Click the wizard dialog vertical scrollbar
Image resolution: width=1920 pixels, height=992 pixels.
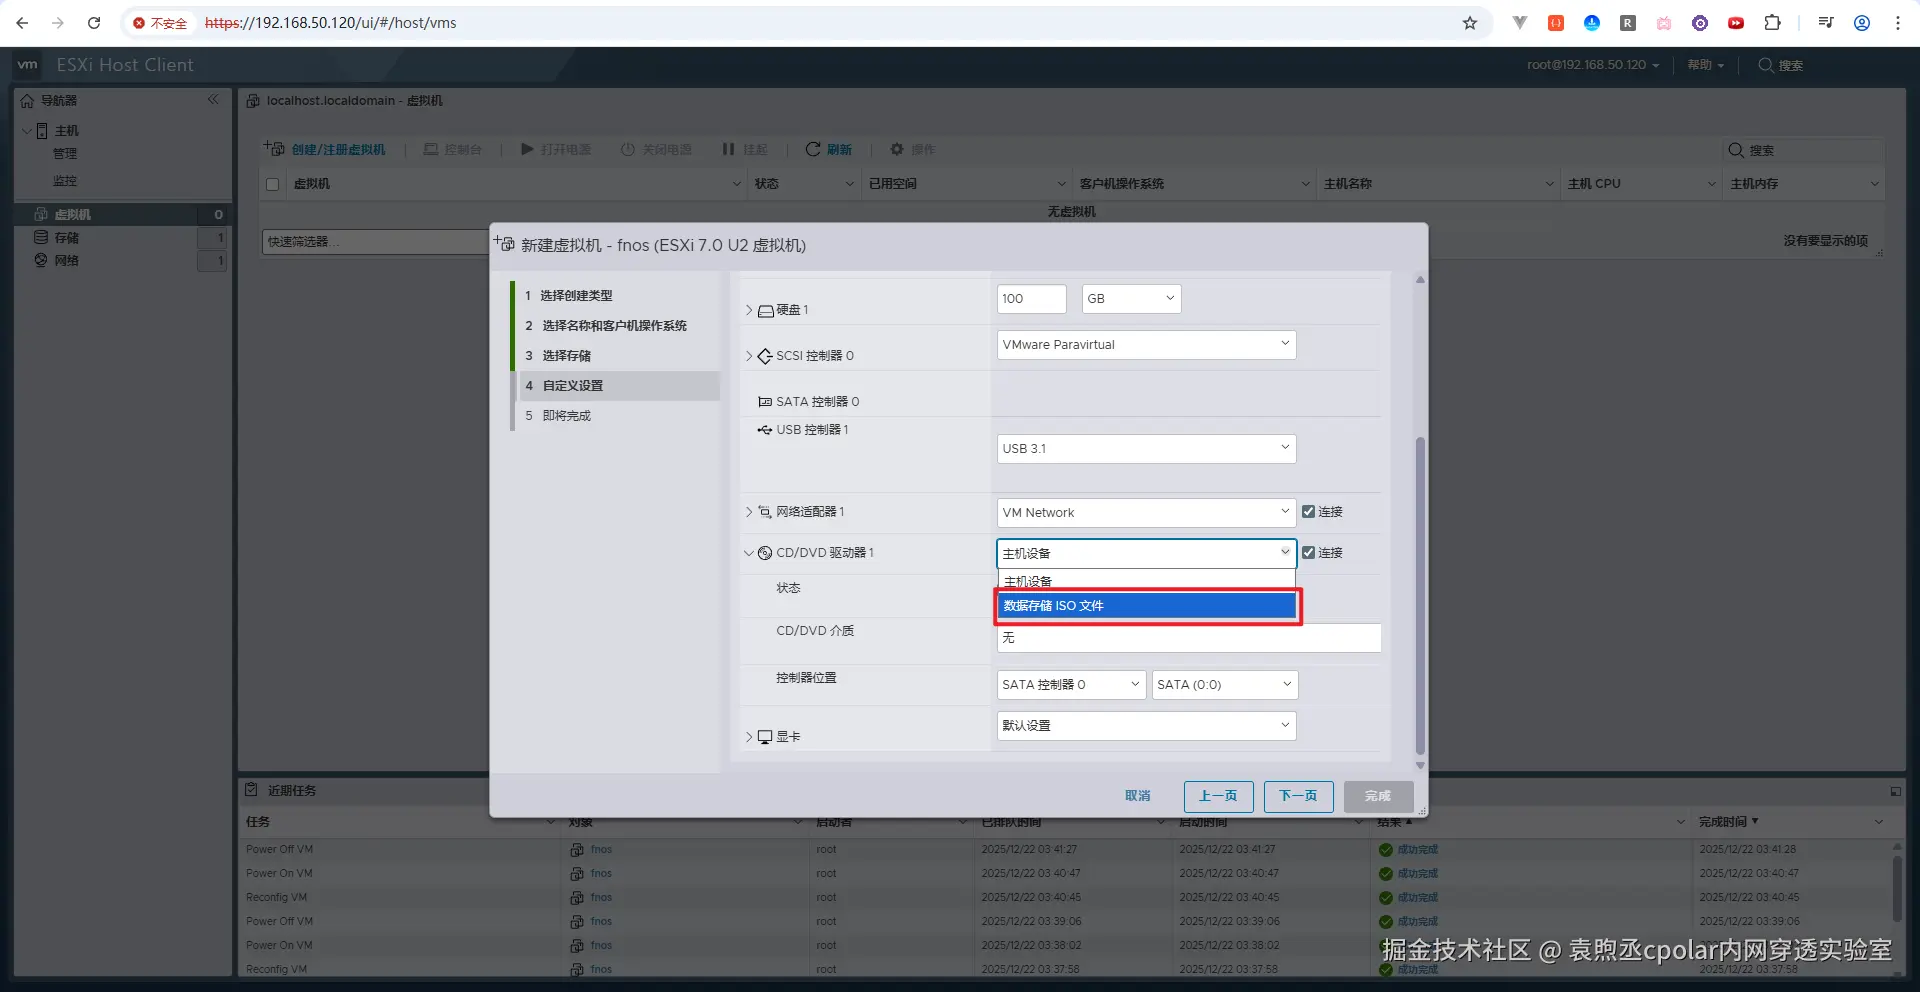(x=1420, y=596)
